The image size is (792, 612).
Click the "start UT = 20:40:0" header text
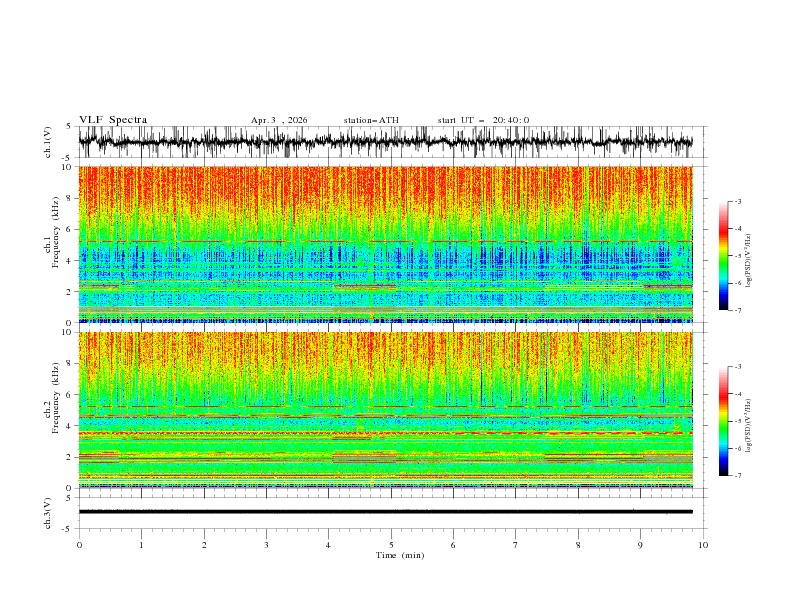pyautogui.click(x=483, y=120)
